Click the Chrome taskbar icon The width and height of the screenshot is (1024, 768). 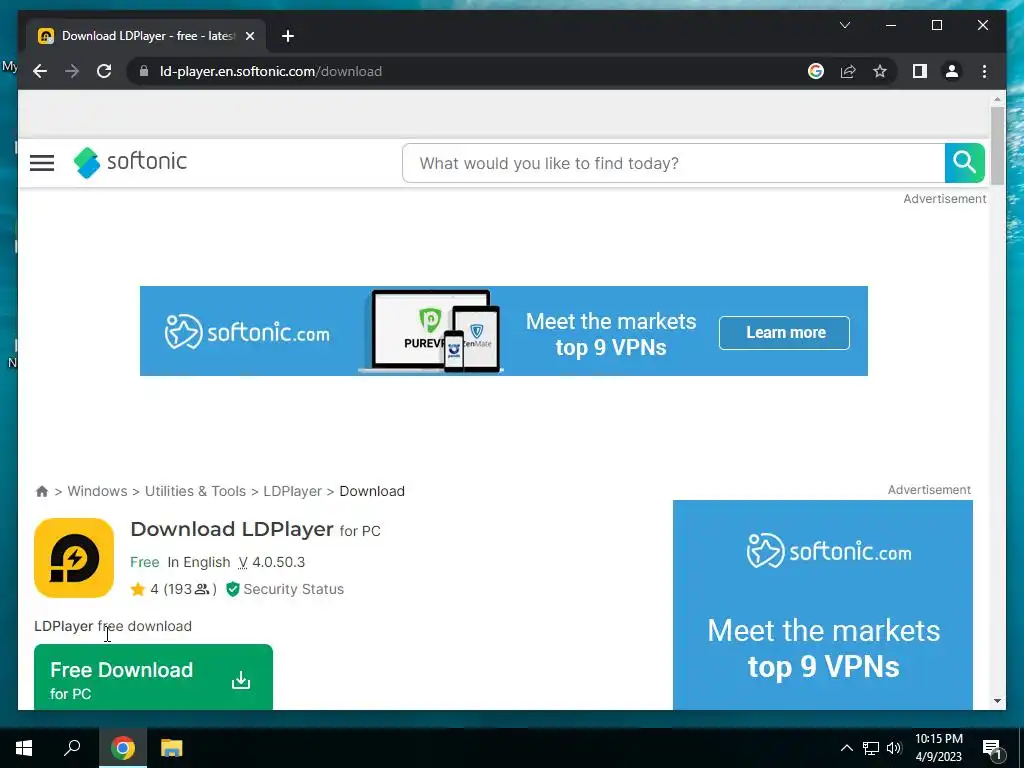pyautogui.click(x=123, y=748)
